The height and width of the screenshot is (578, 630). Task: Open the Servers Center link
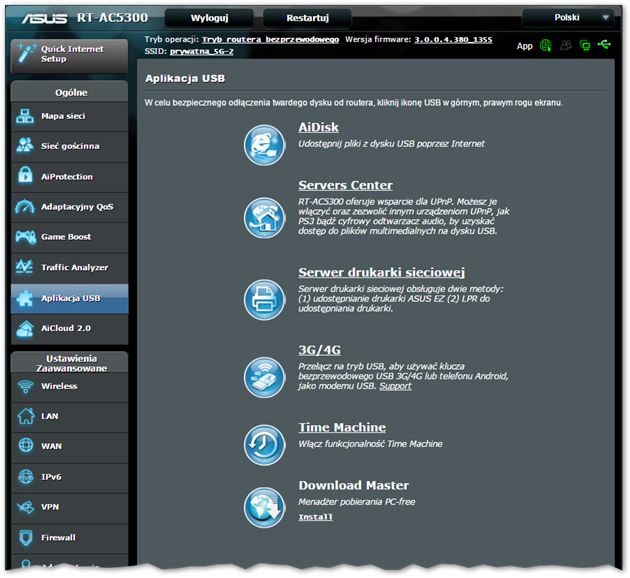tap(345, 185)
